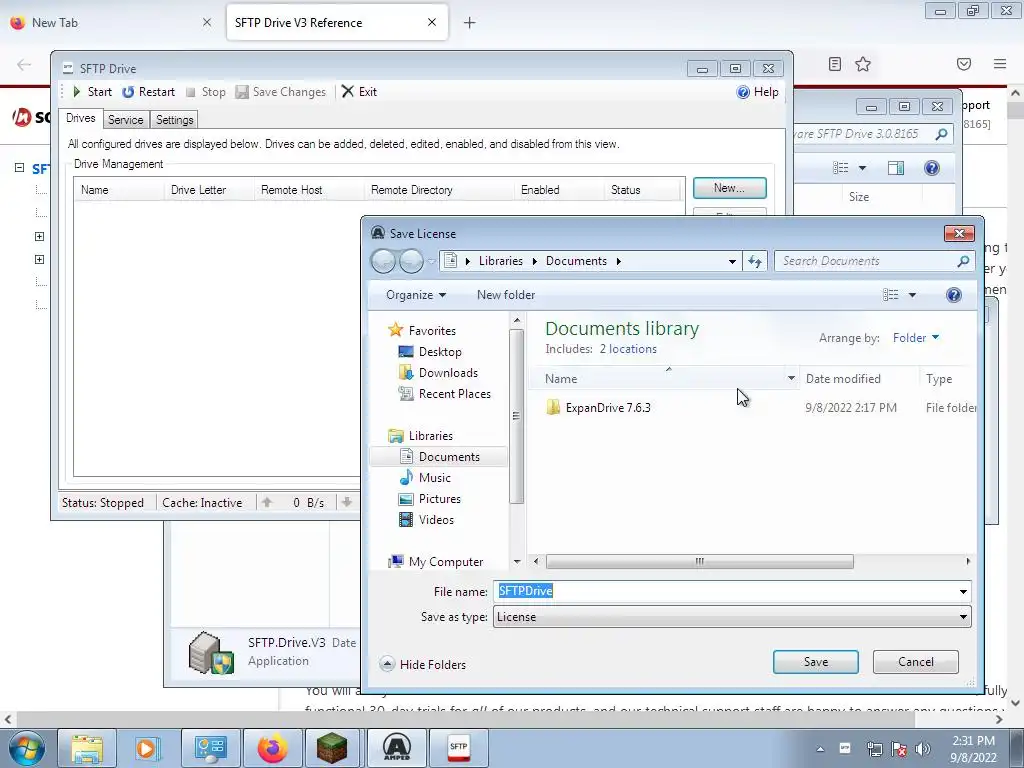Click the Stop toolbar button
This screenshot has height=768, width=1024.
pos(205,92)
